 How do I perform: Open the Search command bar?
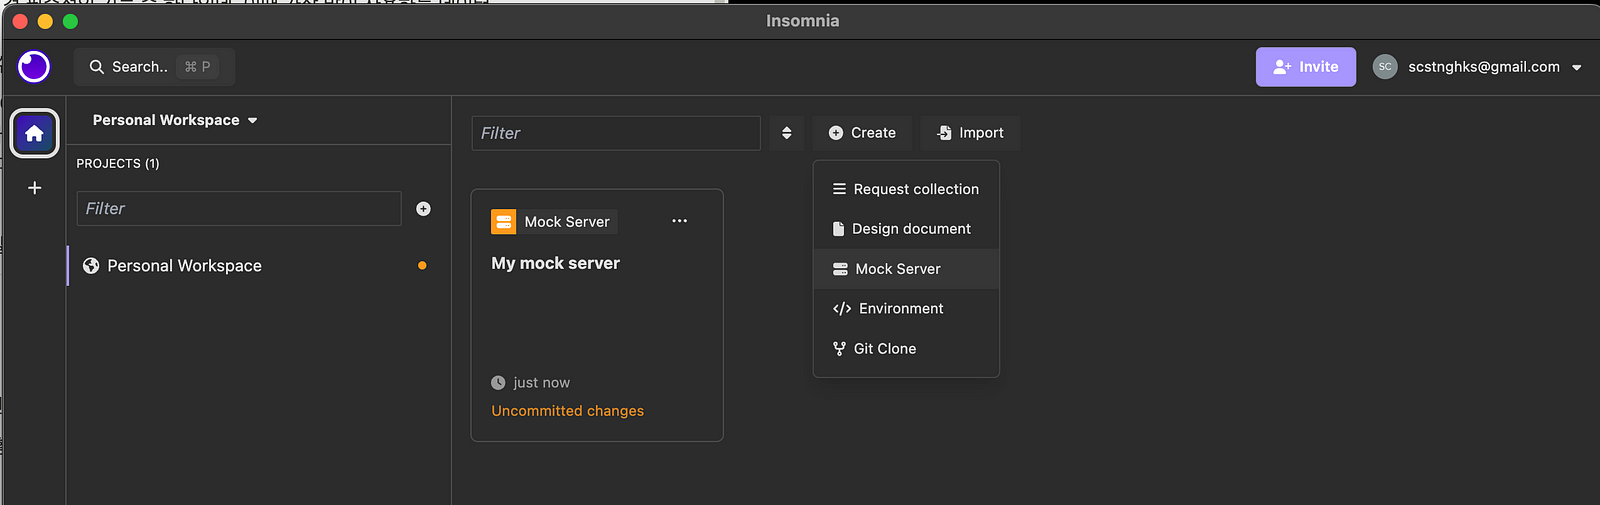(154, 67)
